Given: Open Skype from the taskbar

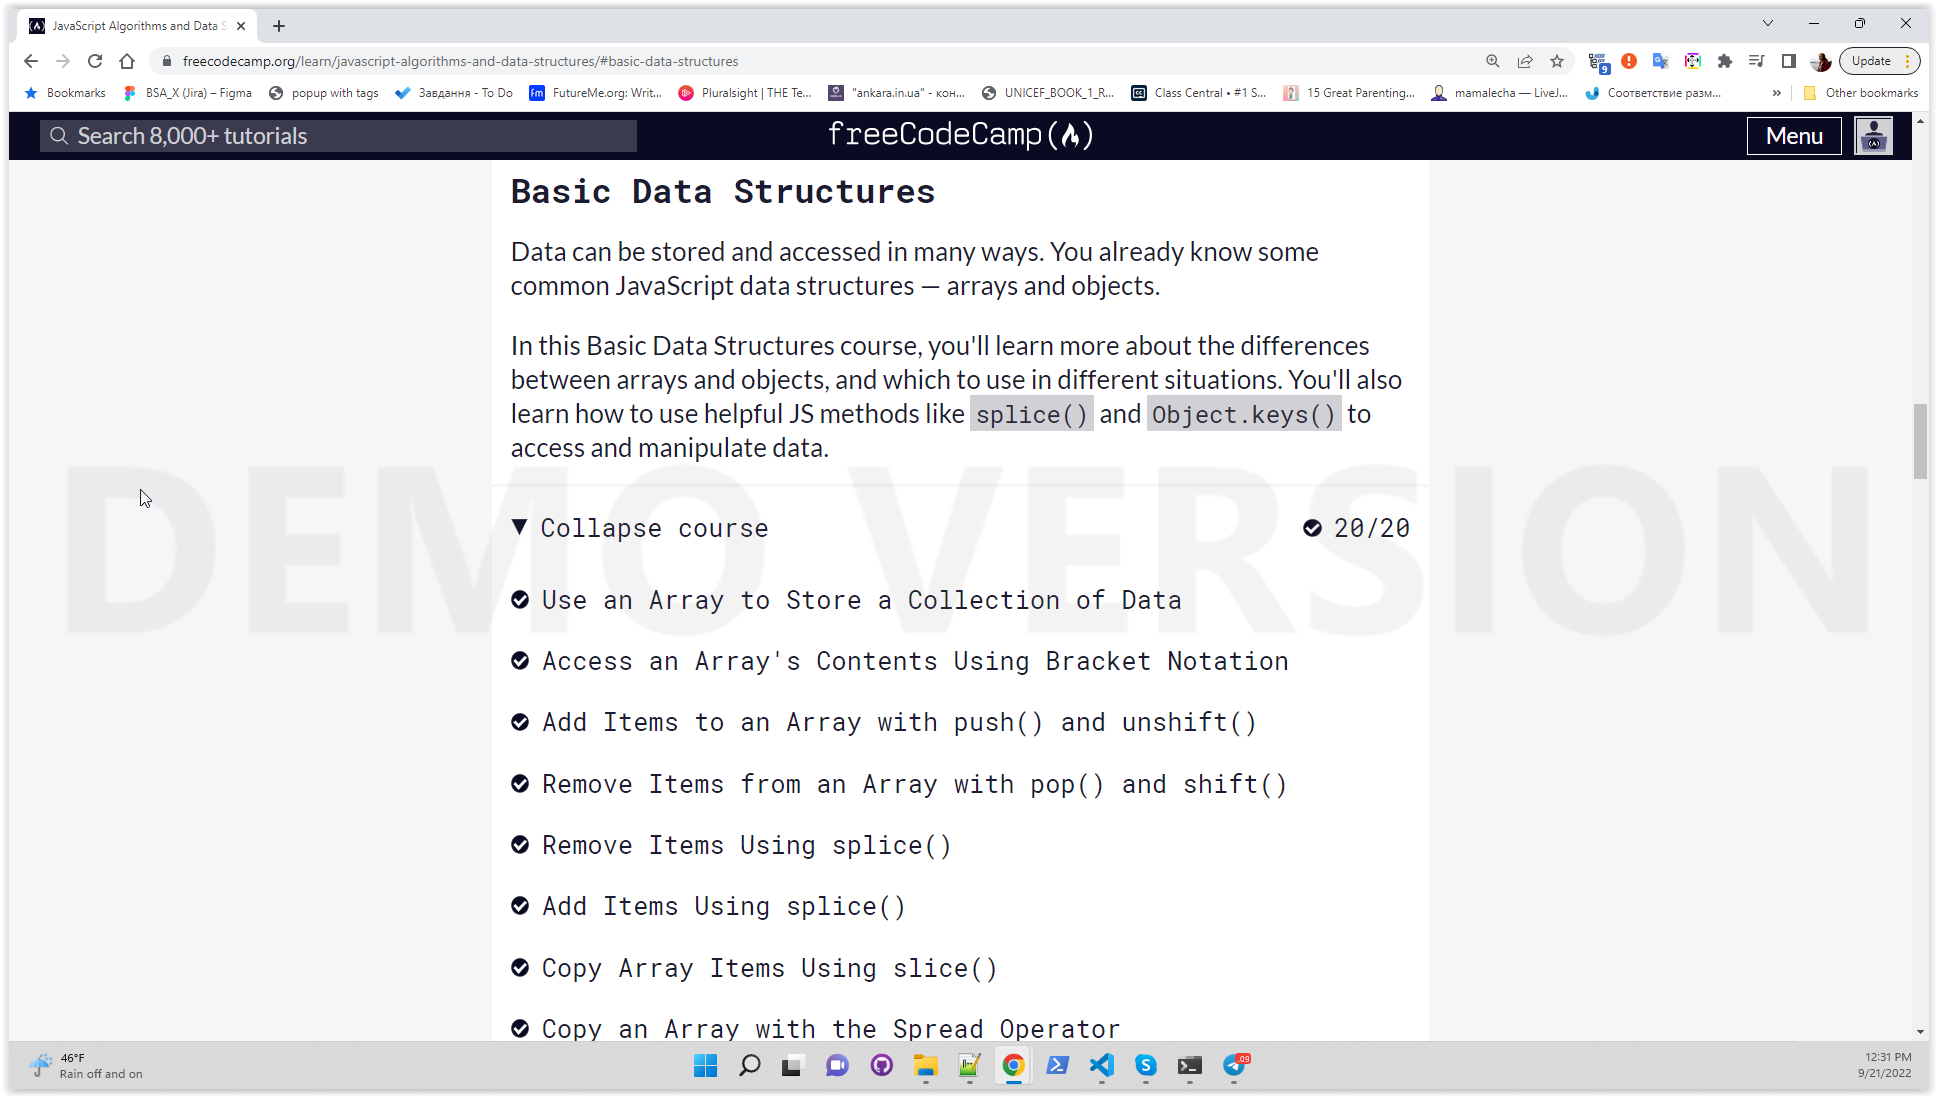Looking at the screenshot, I should [x=1145, y=1066].
